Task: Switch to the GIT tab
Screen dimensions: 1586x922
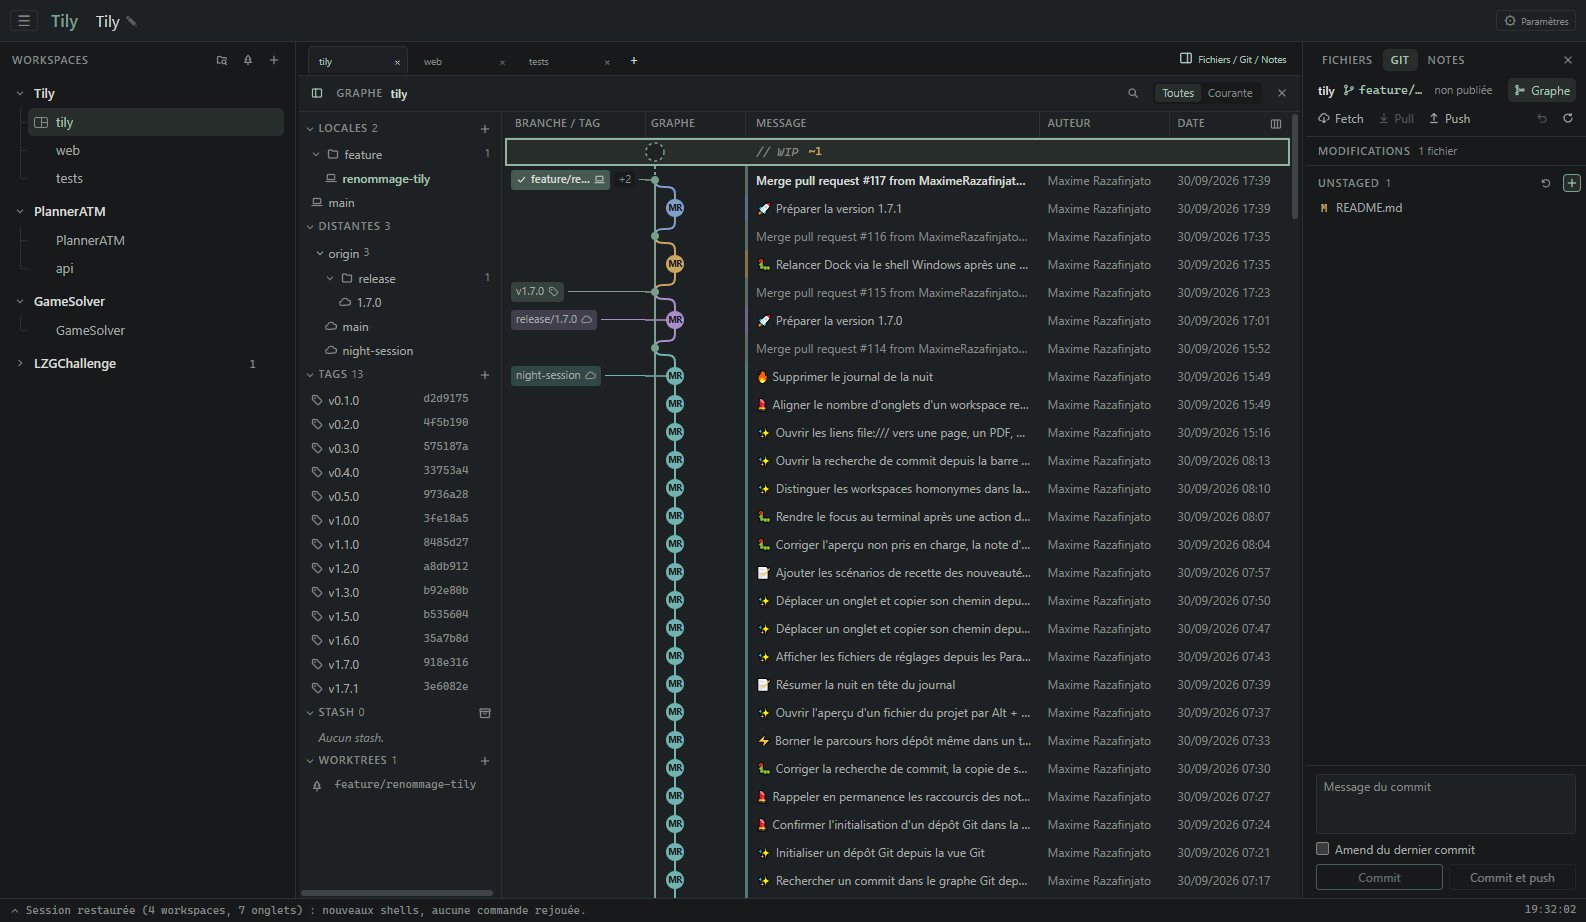Action: tap(1400, 60)
